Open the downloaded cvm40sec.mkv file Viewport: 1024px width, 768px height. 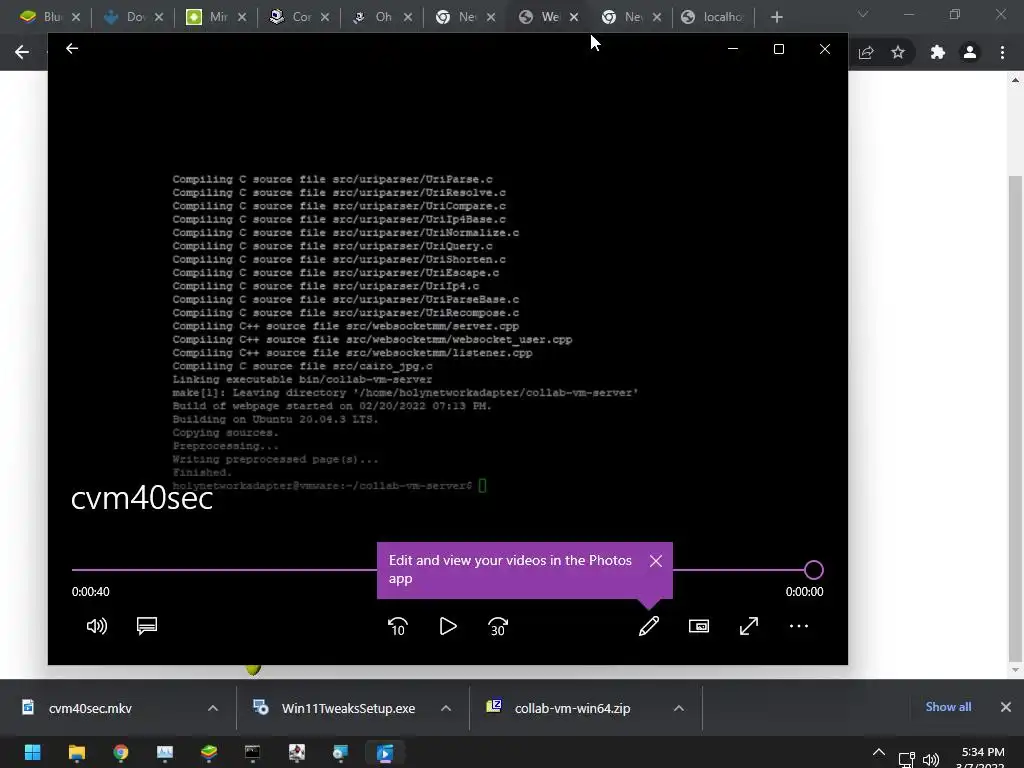click(90, 709)
